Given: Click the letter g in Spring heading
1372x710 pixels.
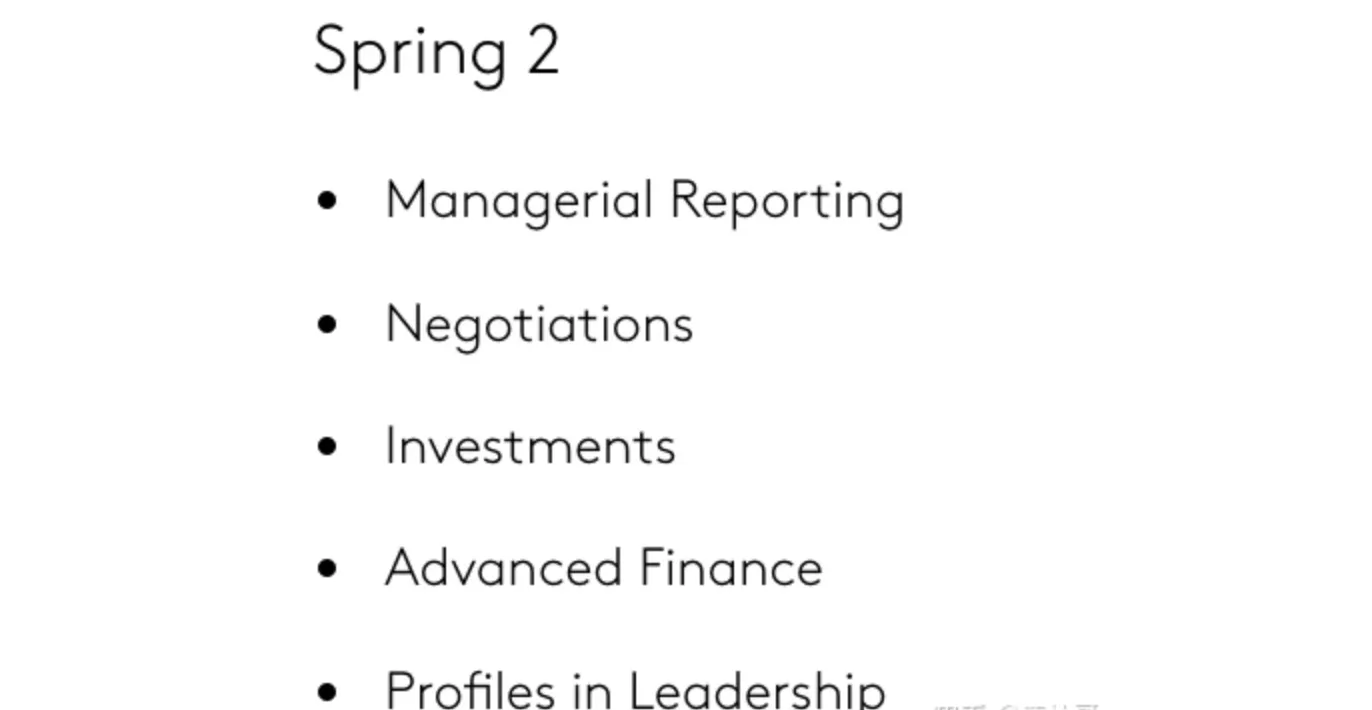Looking at the screenshot, I should 487,58.
